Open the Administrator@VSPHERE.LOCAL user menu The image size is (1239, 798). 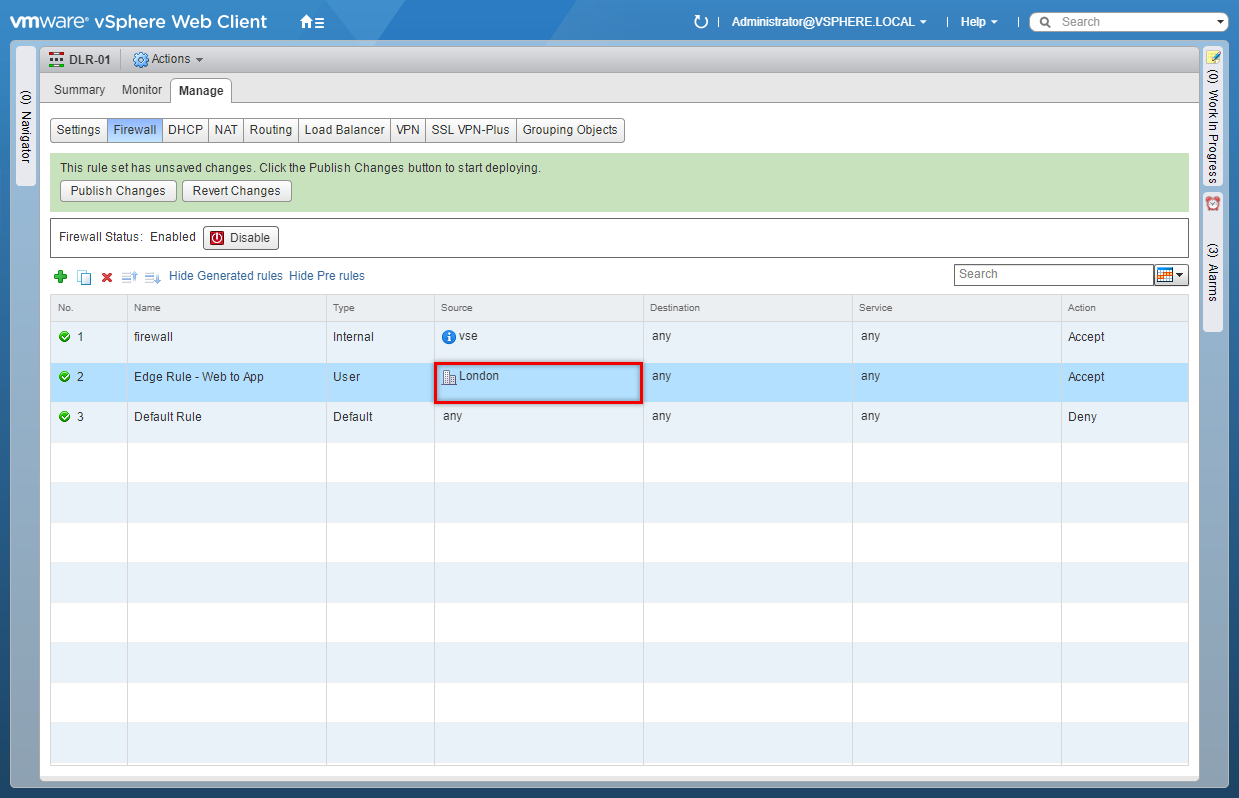pos(828,22)
